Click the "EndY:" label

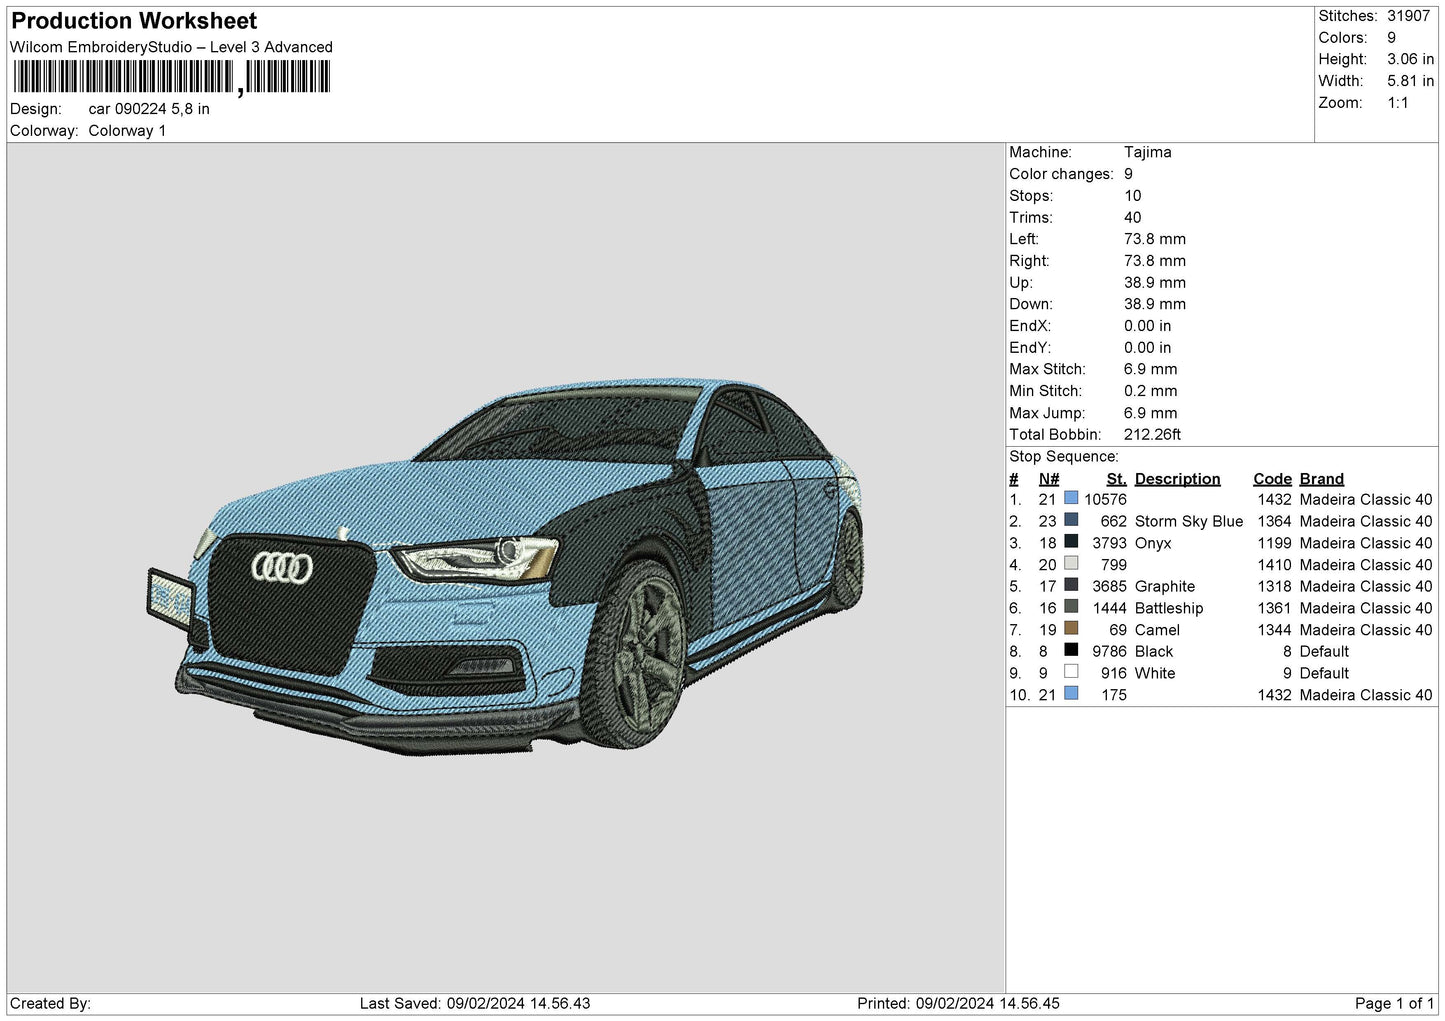[x=1030, y=348]
